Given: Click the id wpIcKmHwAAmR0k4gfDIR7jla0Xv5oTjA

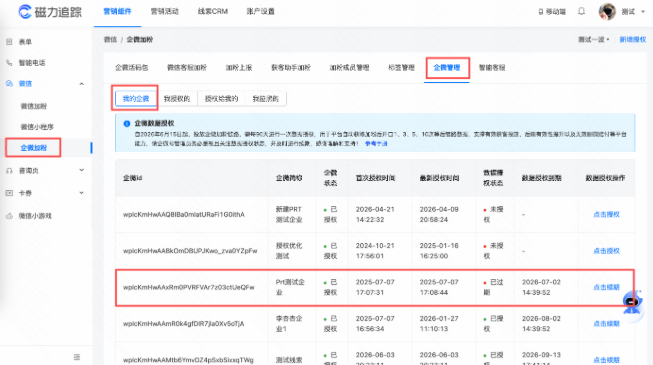Looking at the screenshot, I should (184, 324).
